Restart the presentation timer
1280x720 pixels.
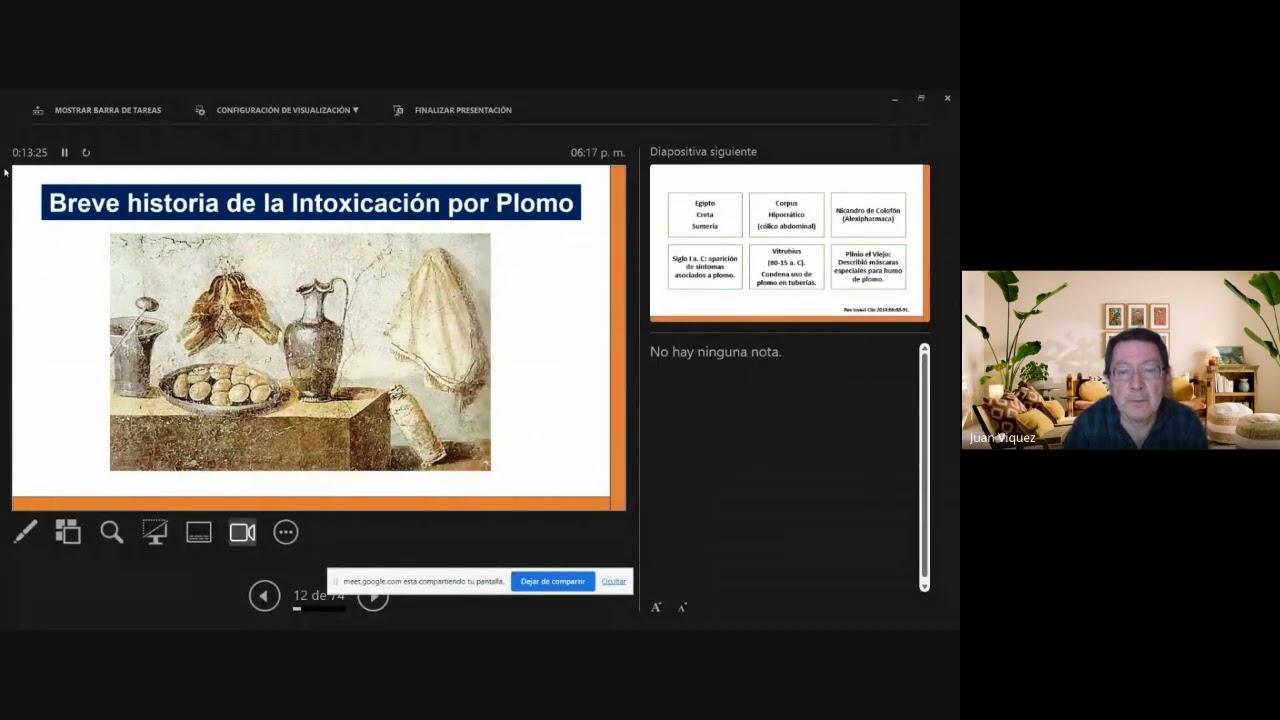[x=86, y=153]
